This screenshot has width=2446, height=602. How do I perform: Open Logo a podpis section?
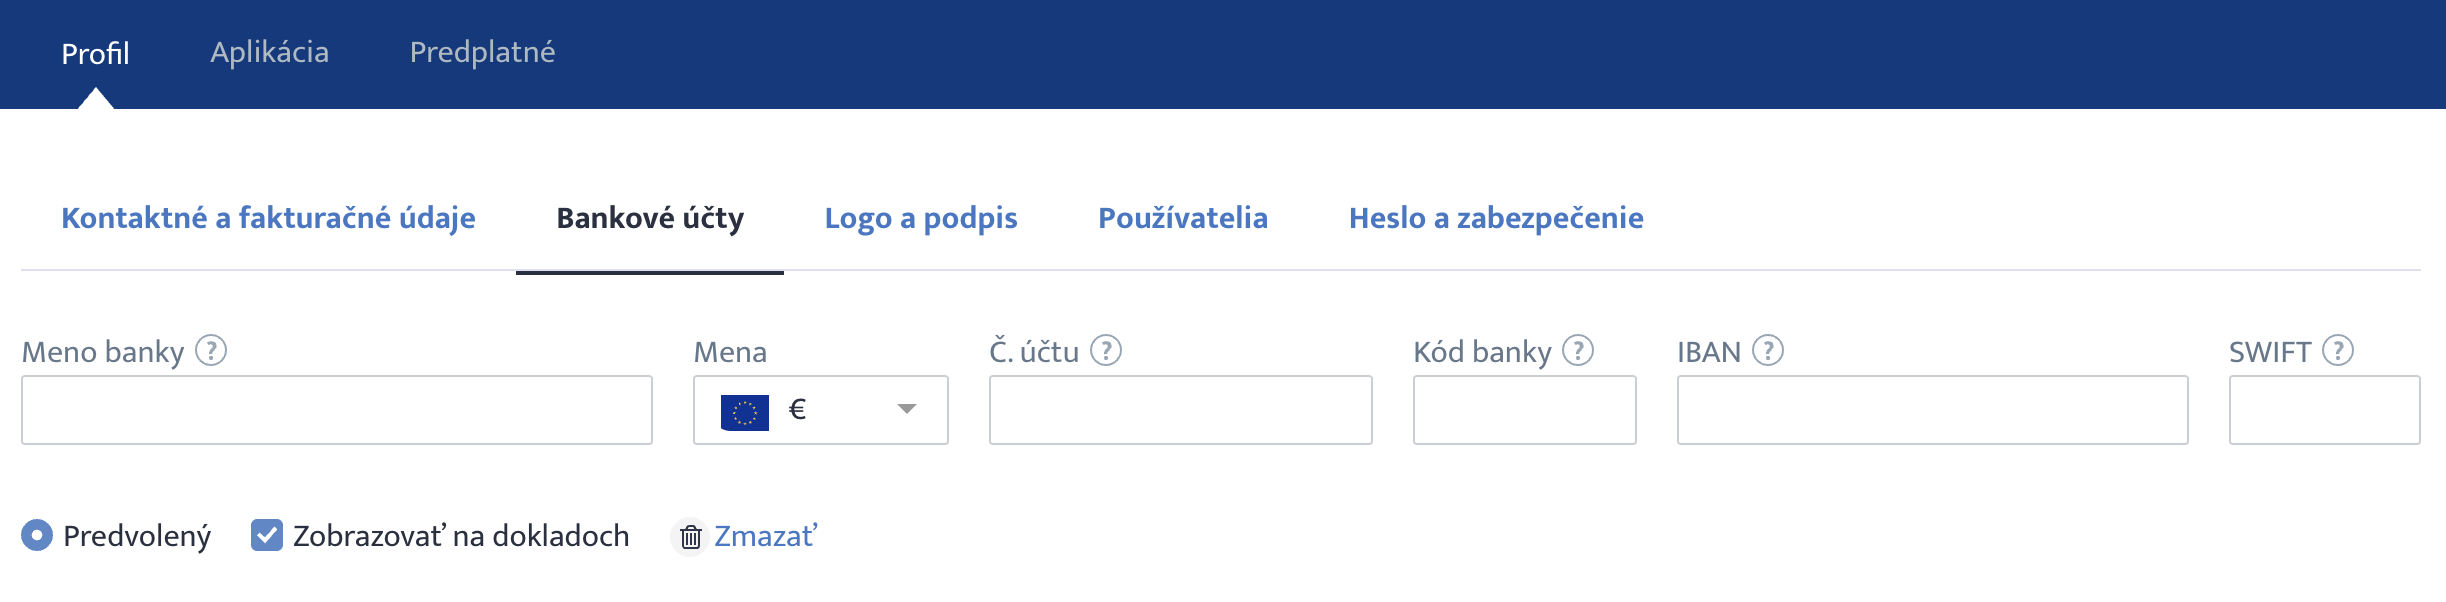coord(921,218)
